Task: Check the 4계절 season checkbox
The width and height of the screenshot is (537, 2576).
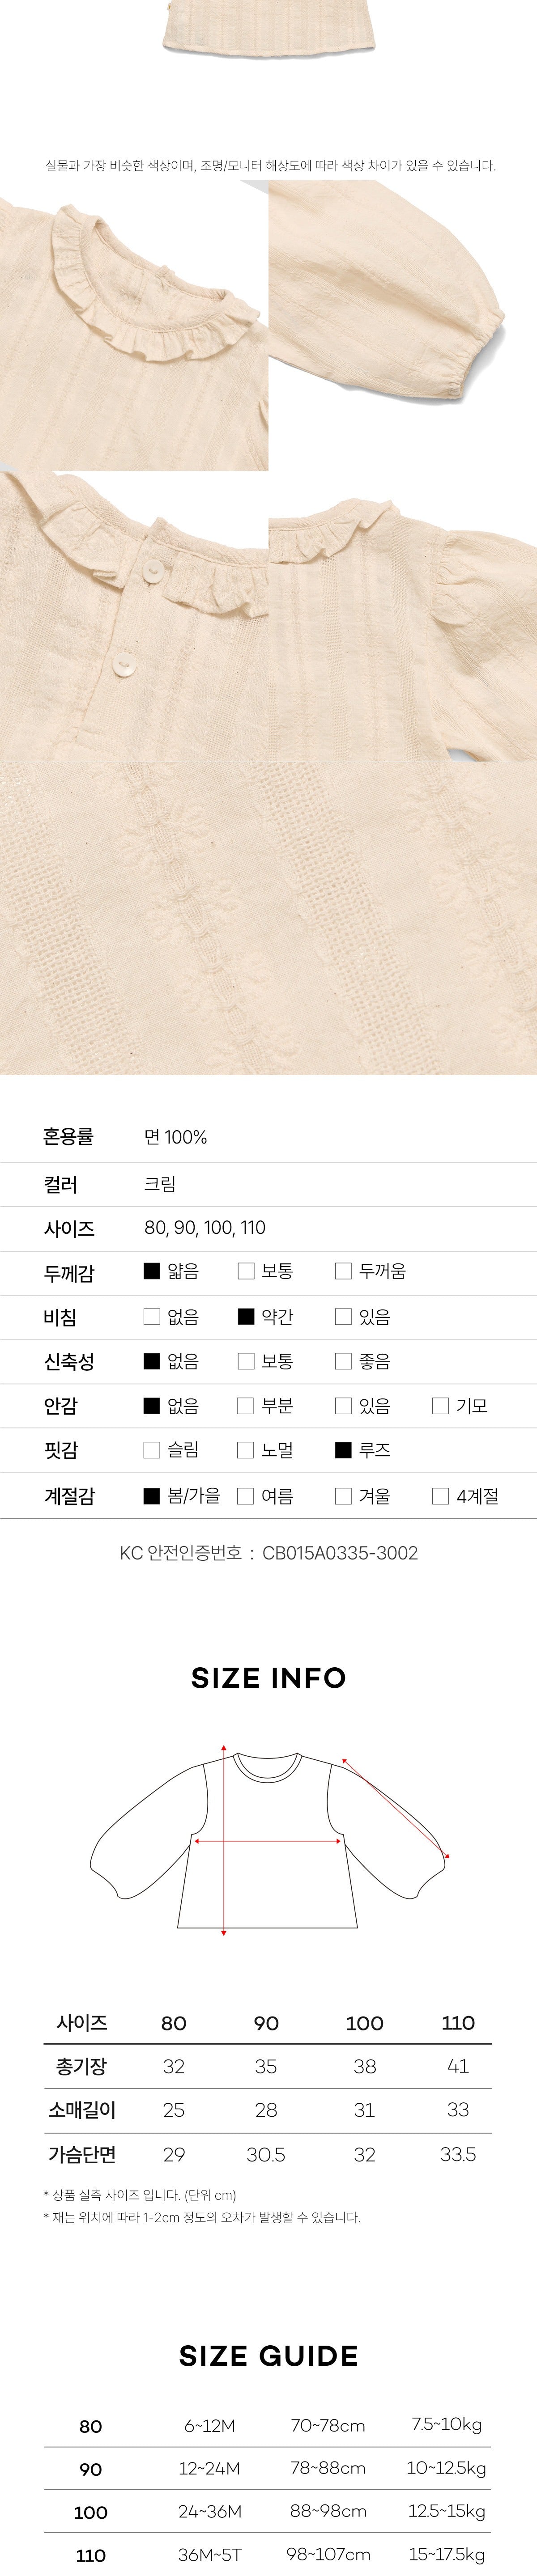Action: [440, 1496]
